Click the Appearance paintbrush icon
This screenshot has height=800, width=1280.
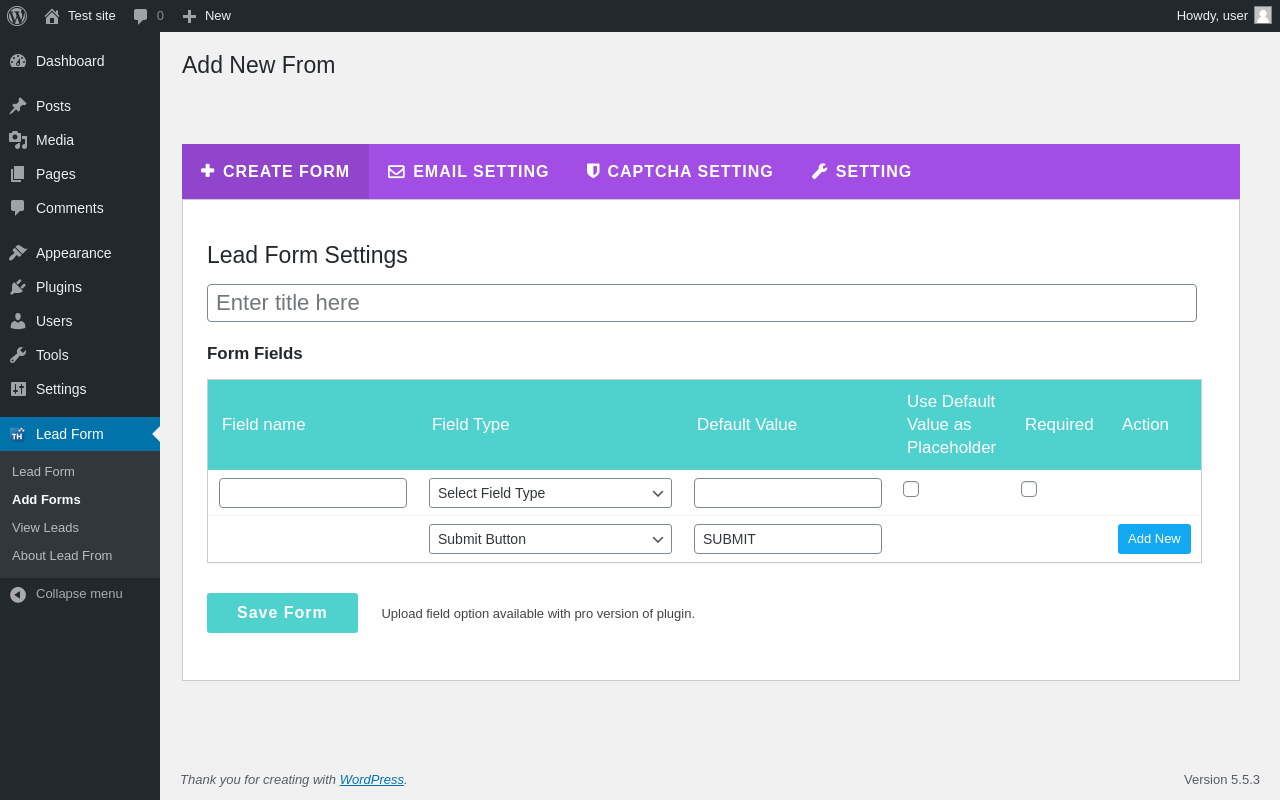click(x=18, y=253)
